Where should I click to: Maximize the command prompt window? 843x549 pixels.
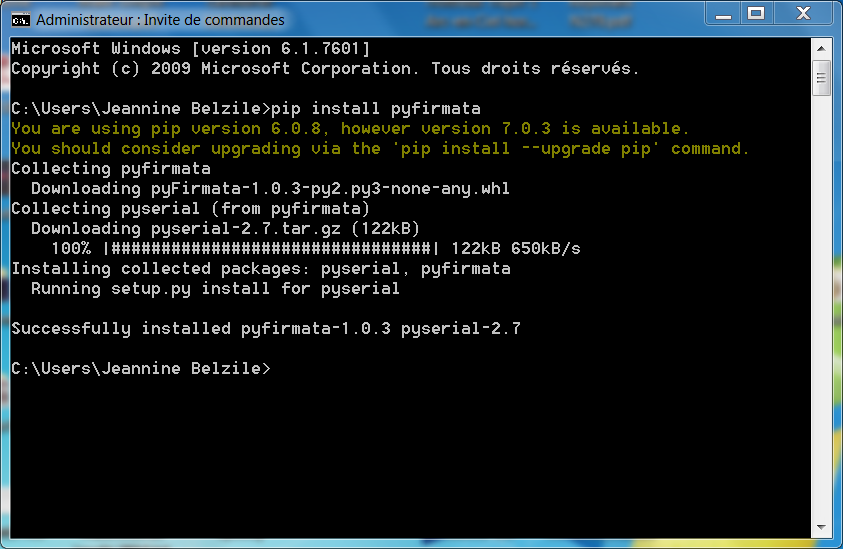(x=756, y=13)
